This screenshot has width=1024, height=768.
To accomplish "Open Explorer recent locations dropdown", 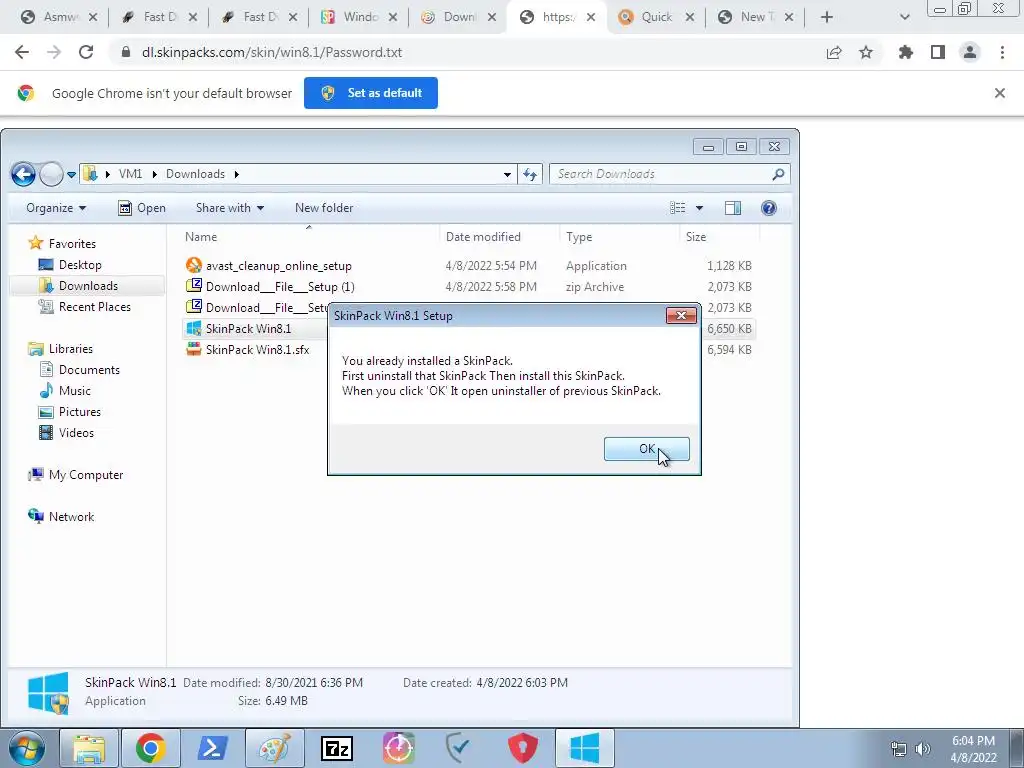I will [x=71, y=174].
